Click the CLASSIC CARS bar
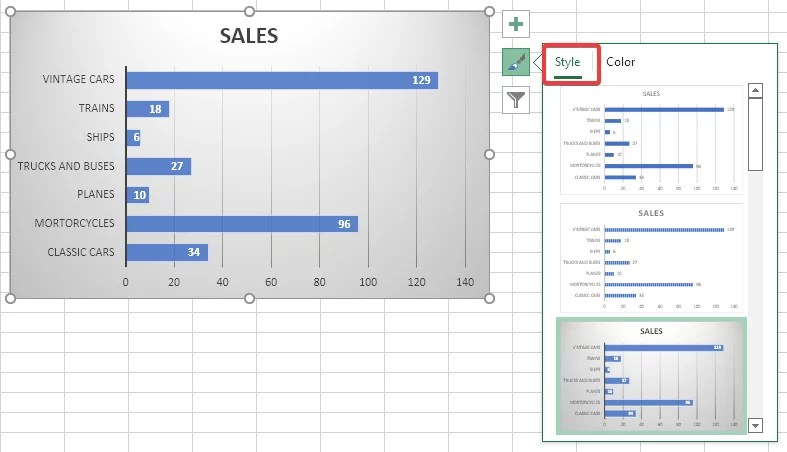Image resolution: width=787 pixels, height=452 pixels. tap(167, 252)
